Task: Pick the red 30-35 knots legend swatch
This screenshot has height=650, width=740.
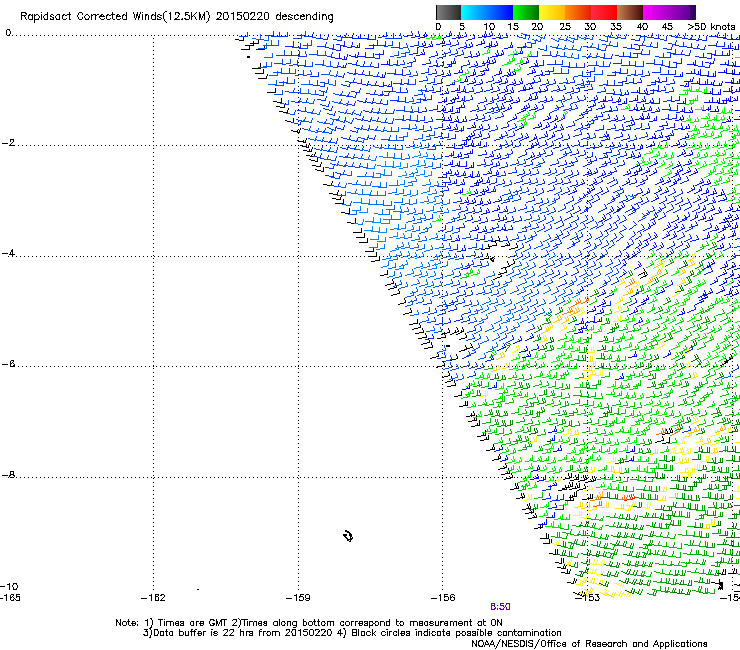Action: coord(604,12)
